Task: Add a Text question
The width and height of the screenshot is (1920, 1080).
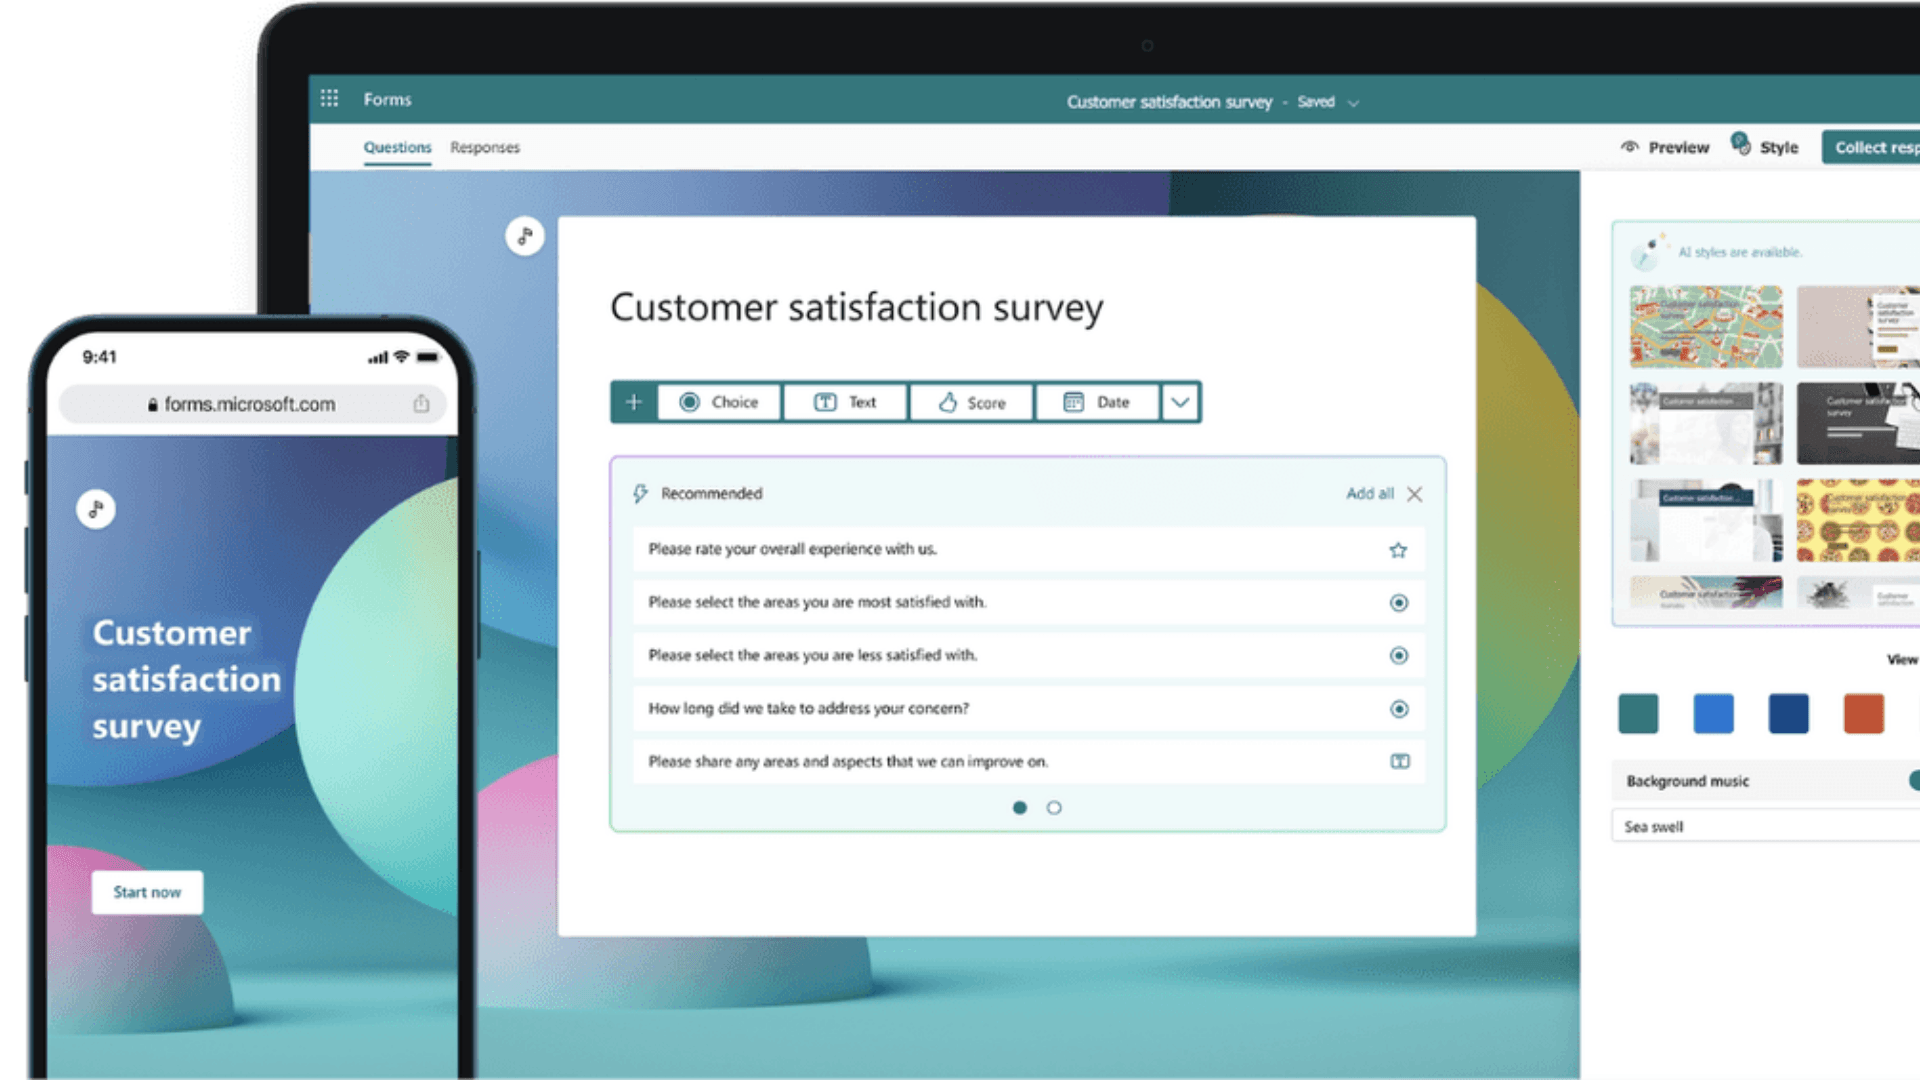Action: [845, 402]
